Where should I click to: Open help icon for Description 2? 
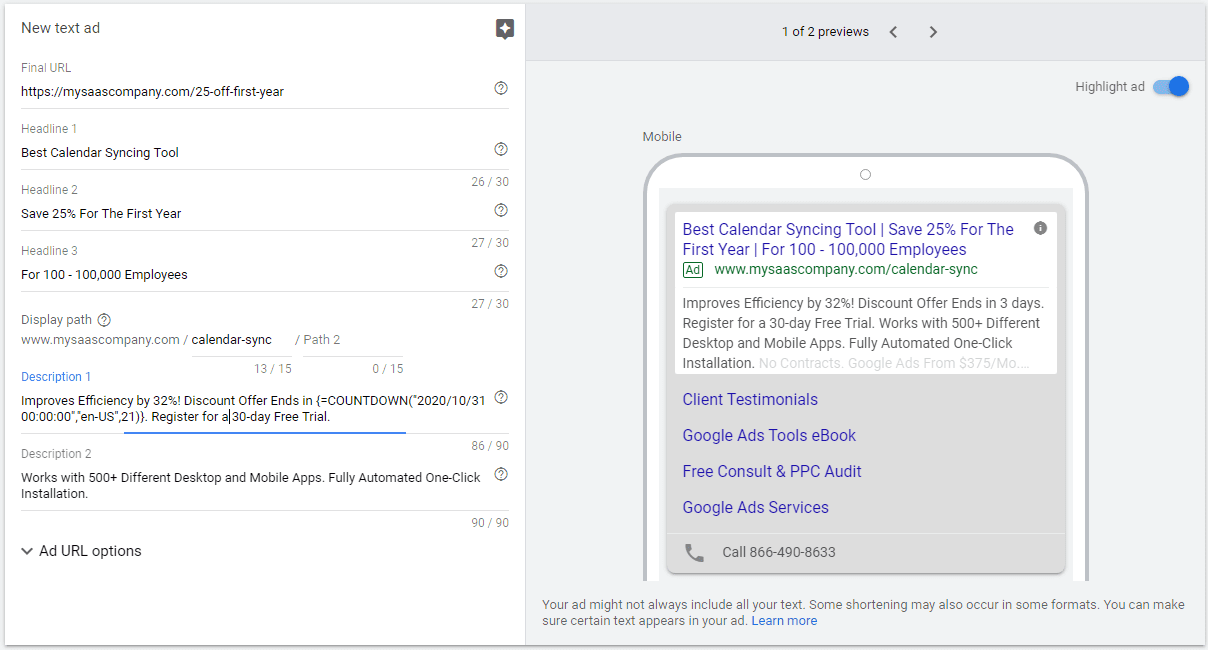[501, 474]
